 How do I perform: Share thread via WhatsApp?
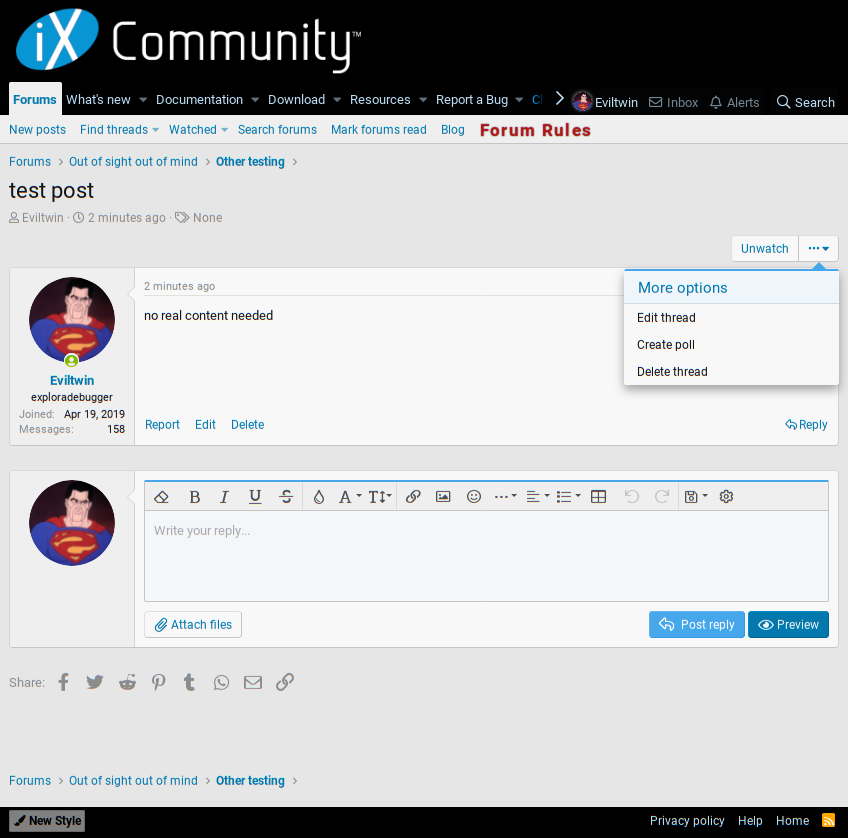click(x=221, y=682)
